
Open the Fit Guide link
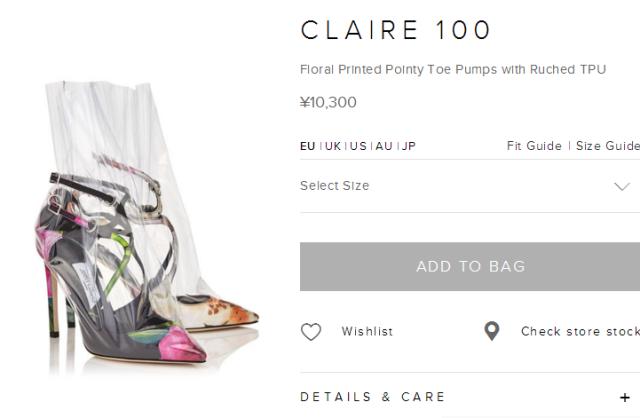534,146
